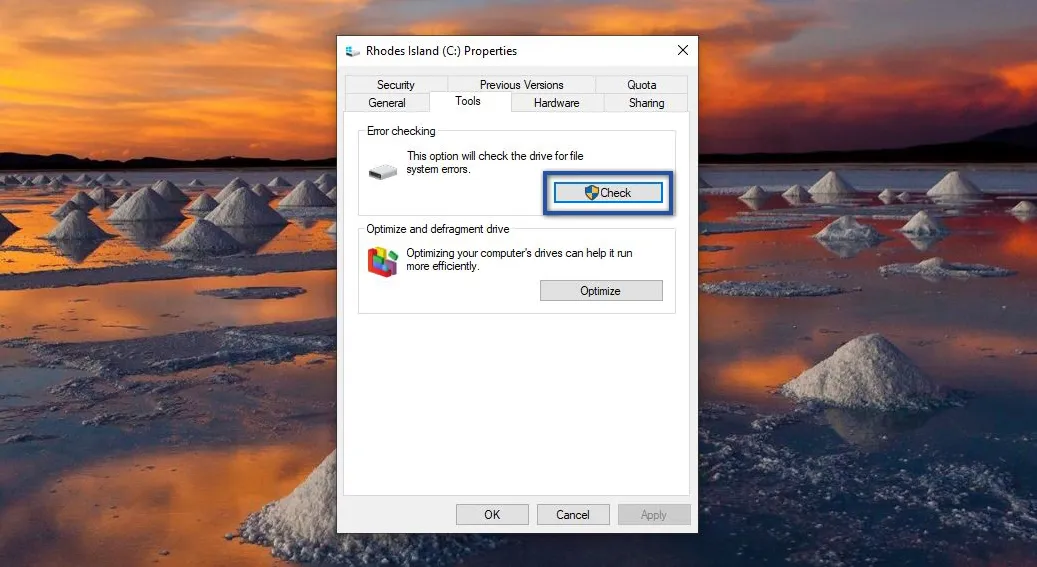Click OK to confirm properties

point(492,515)
